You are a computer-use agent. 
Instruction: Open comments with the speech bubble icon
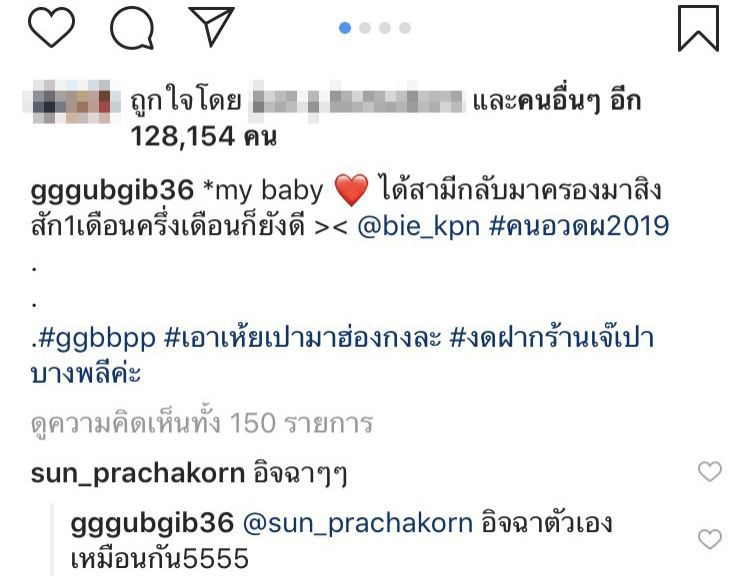click(132, 28)
